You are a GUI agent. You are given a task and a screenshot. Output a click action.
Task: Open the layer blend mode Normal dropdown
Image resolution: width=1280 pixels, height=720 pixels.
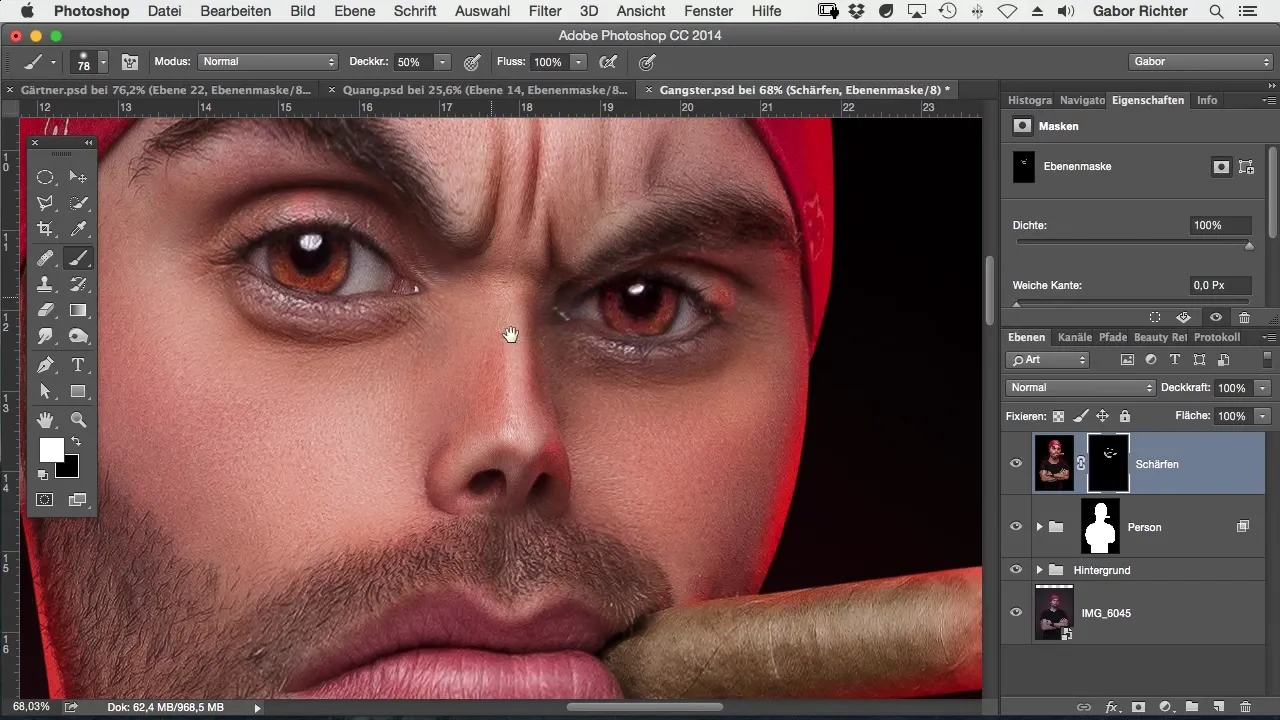tap(1081, 388)
